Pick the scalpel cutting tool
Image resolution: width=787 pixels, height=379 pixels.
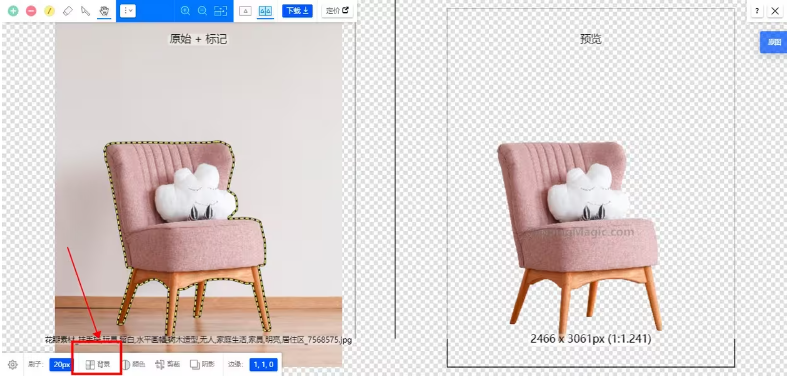pyautogui.click(x=86, y=11)
